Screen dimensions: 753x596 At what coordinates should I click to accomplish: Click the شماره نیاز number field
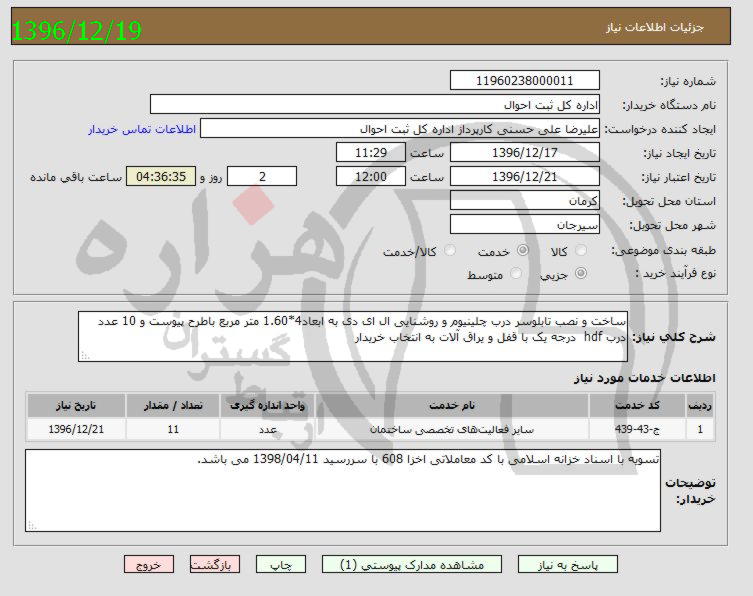click(x=525, y=81)
